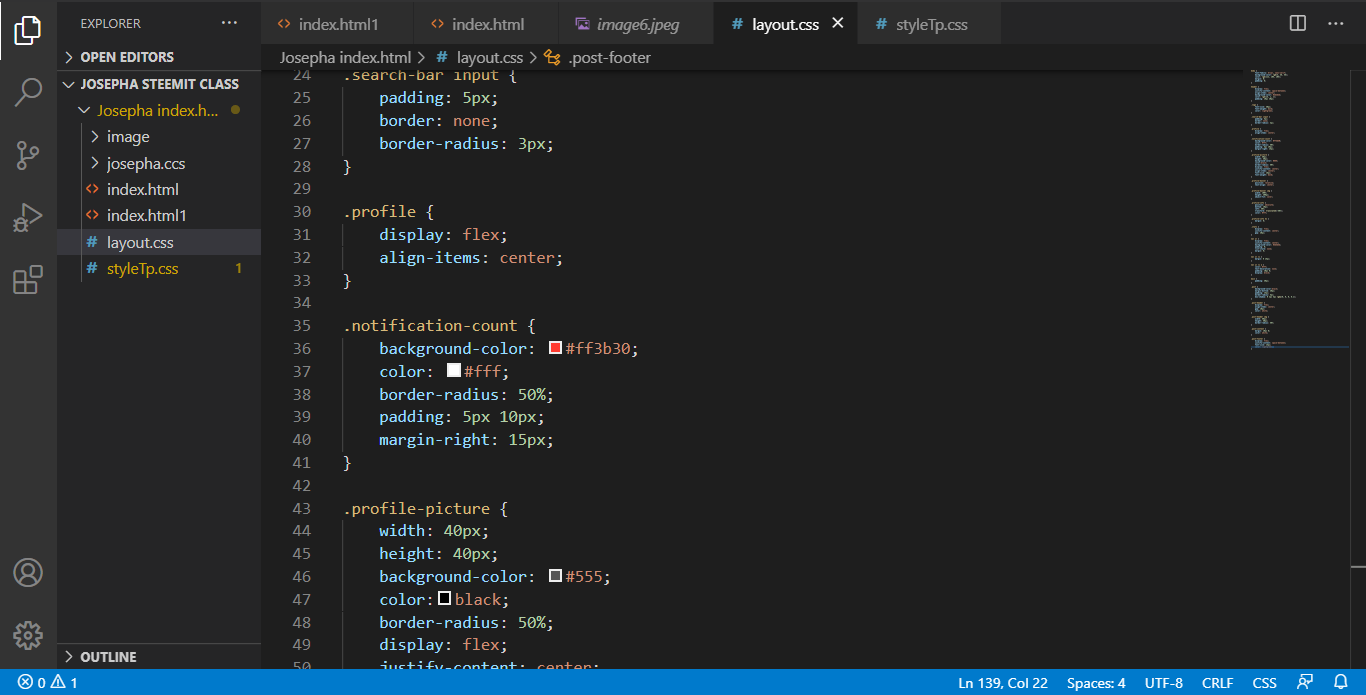Change language mode via CSS

tap(1264, 683)
